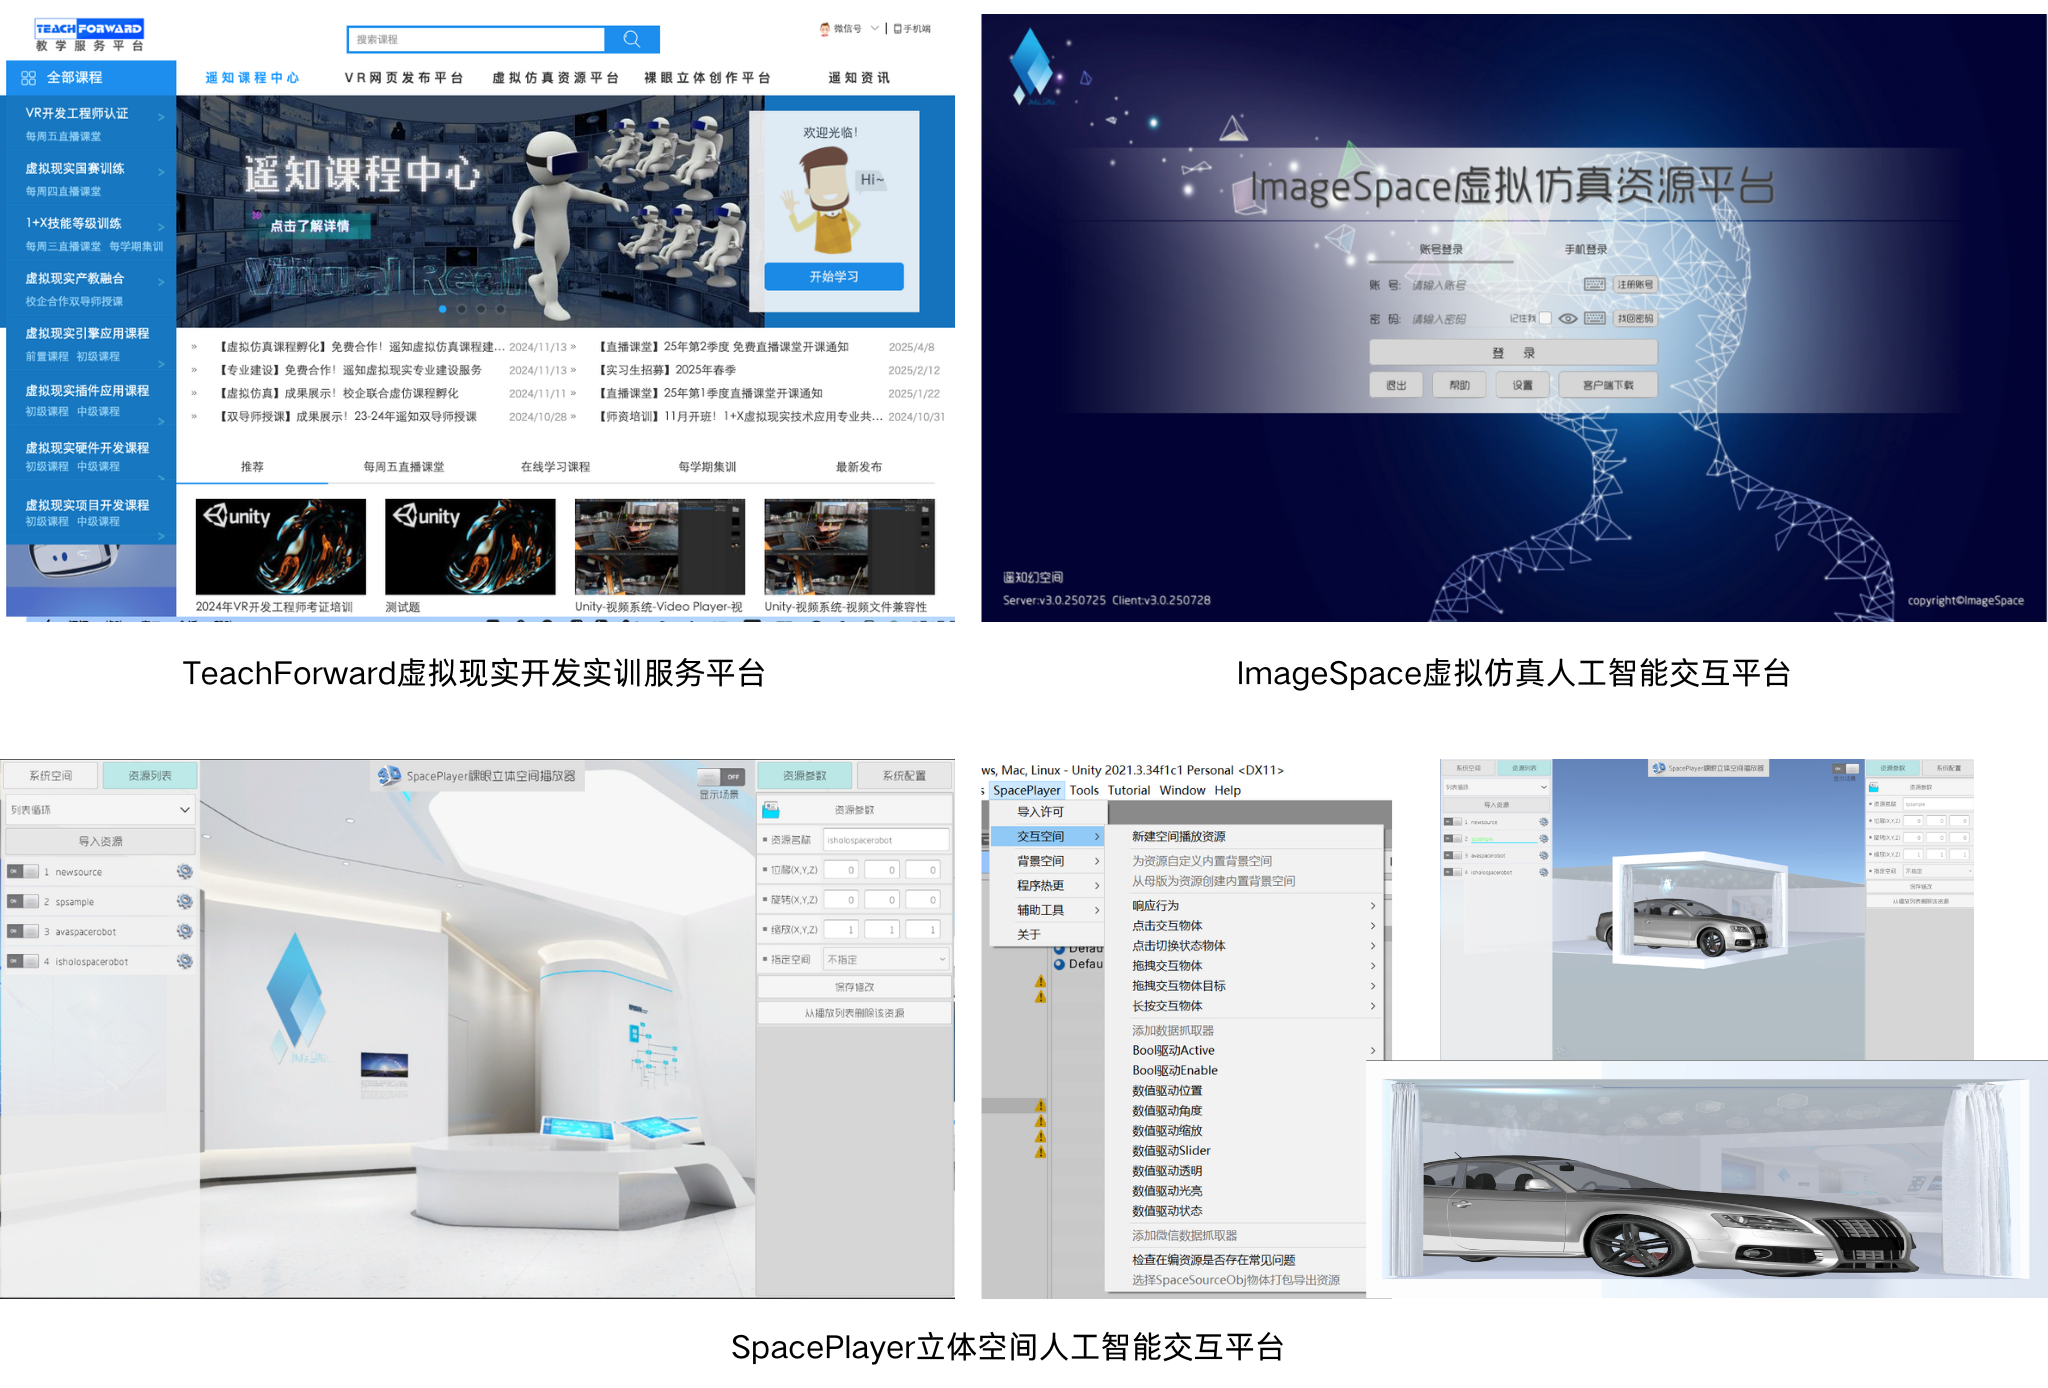Click the 客户端下载 button

tap(1608, 385)
